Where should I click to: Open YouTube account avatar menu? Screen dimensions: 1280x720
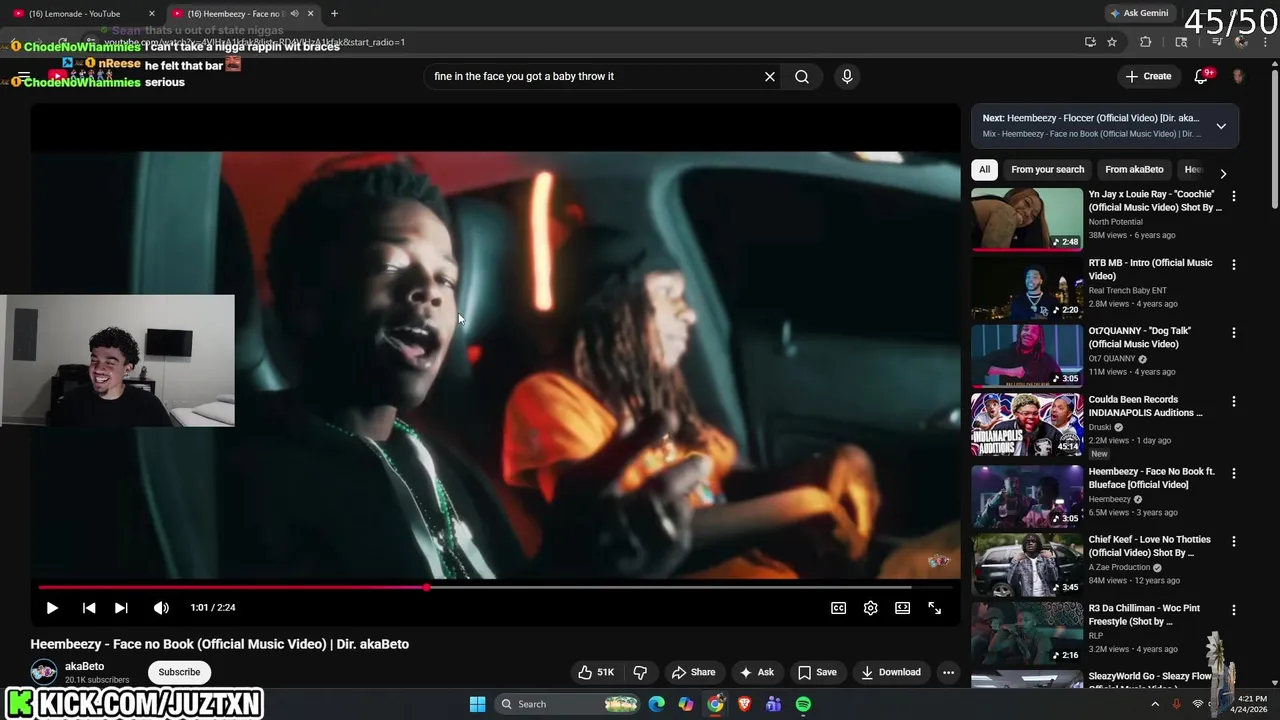(x=1238, y=76)
